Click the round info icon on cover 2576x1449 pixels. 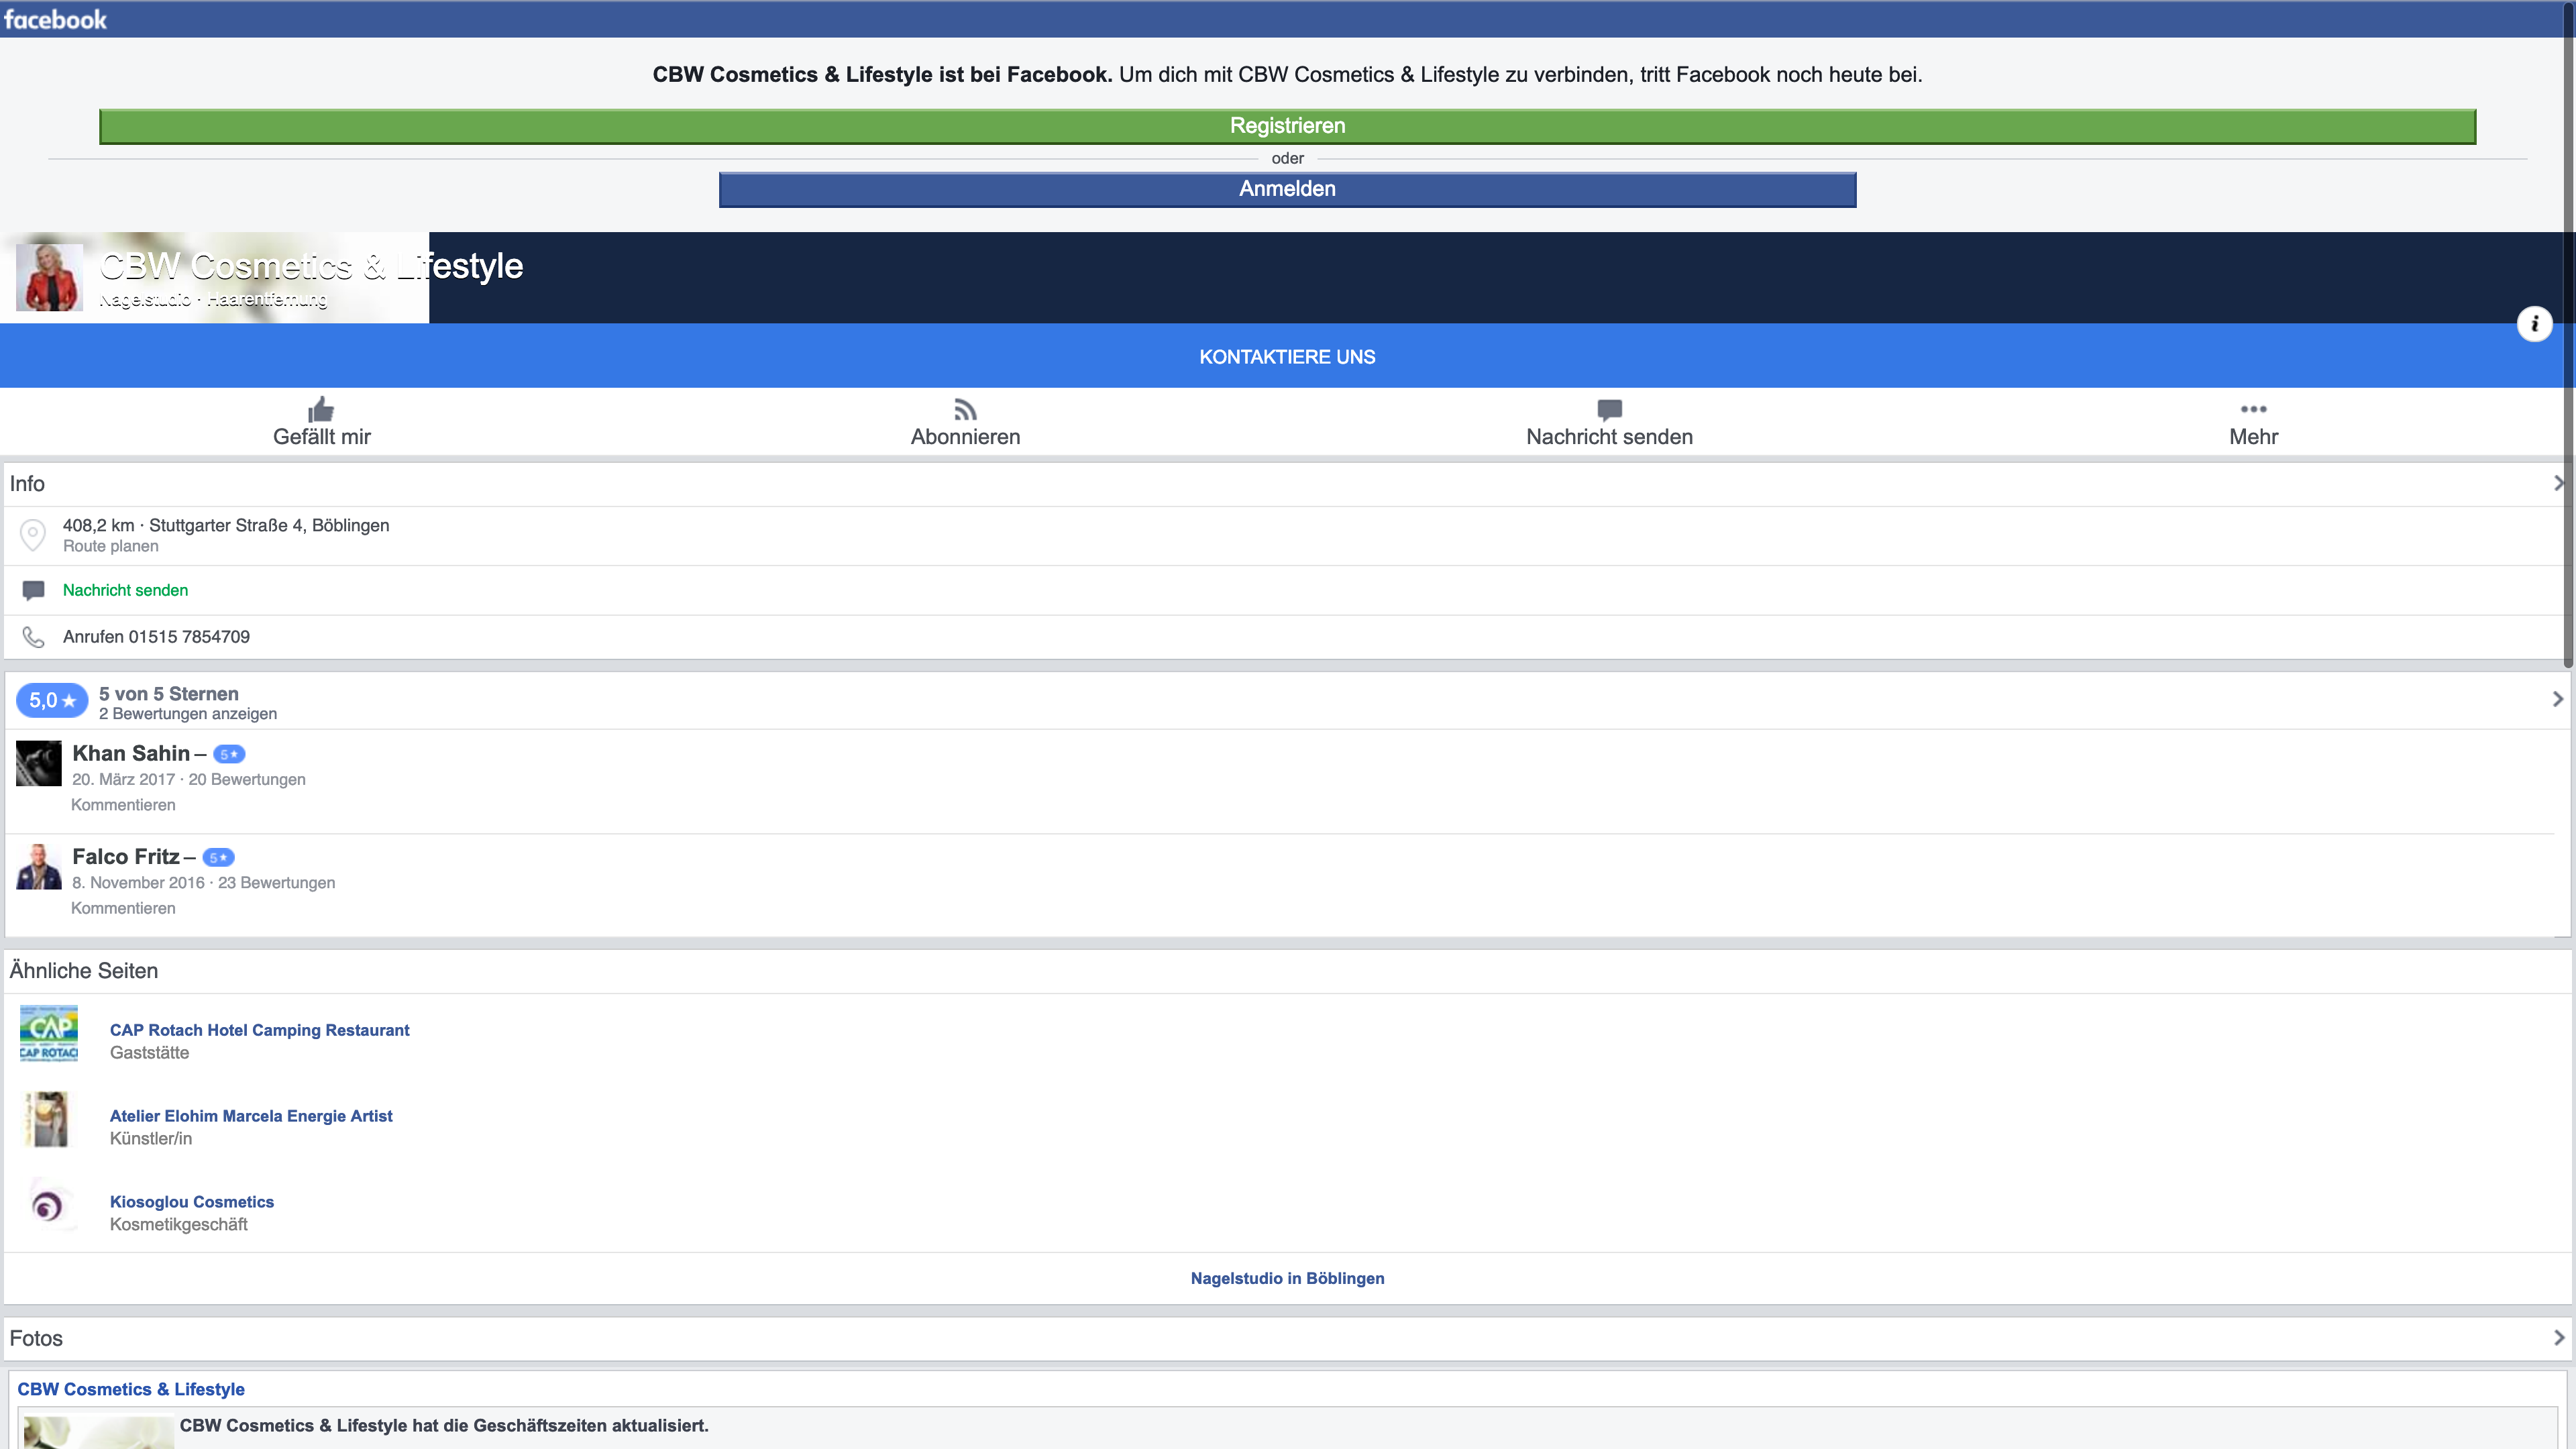[x=2534, y=324]
